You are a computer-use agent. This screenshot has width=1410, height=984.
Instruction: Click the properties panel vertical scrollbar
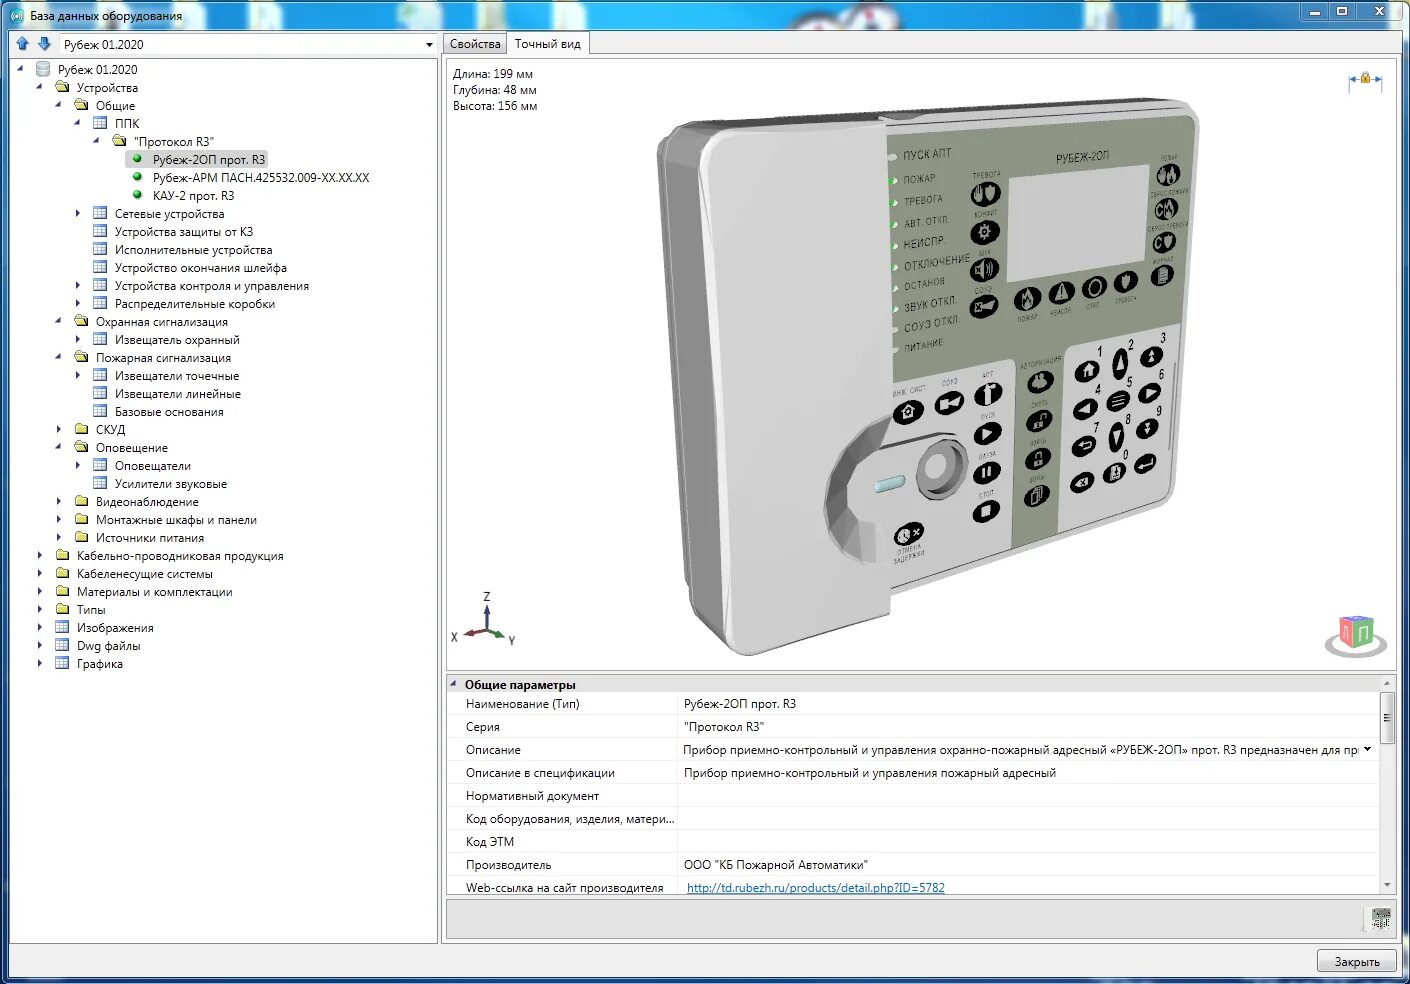(x=1386, y=718)
